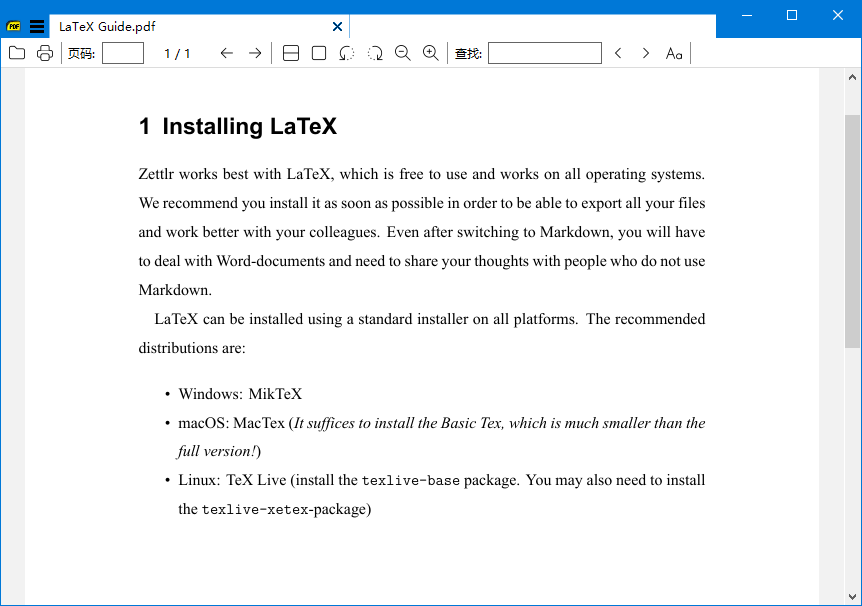Minimize the PDF viewer window
Viewport: 862px width, 606px height.
click(747, 15)
